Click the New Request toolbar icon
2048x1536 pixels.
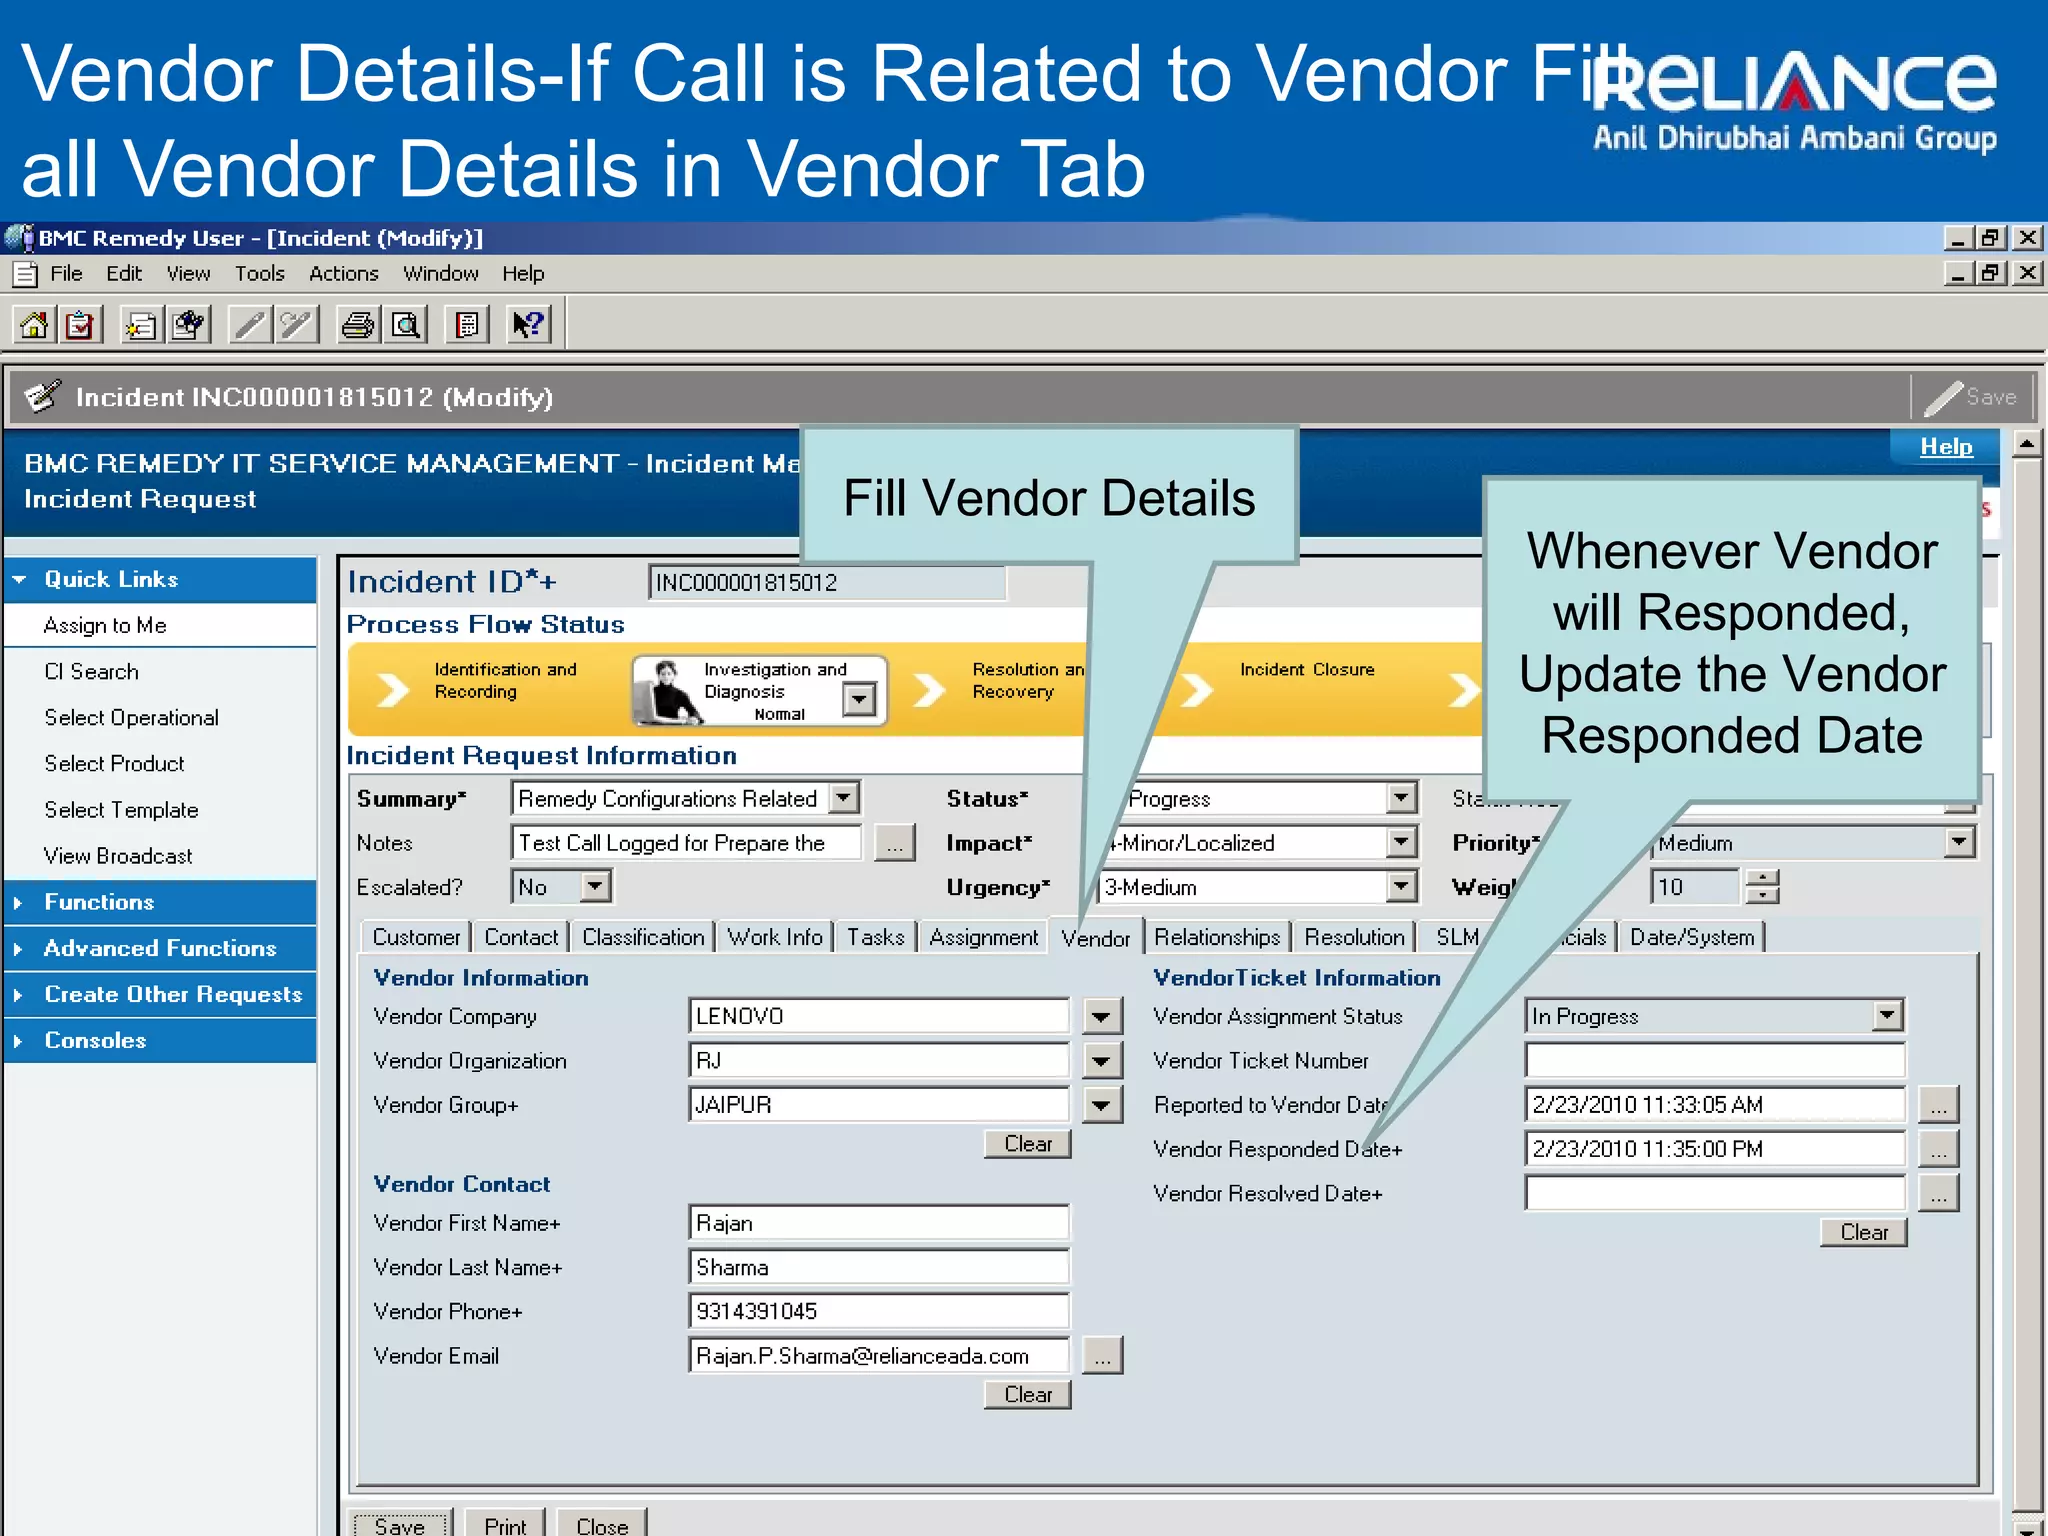(141, 325)
